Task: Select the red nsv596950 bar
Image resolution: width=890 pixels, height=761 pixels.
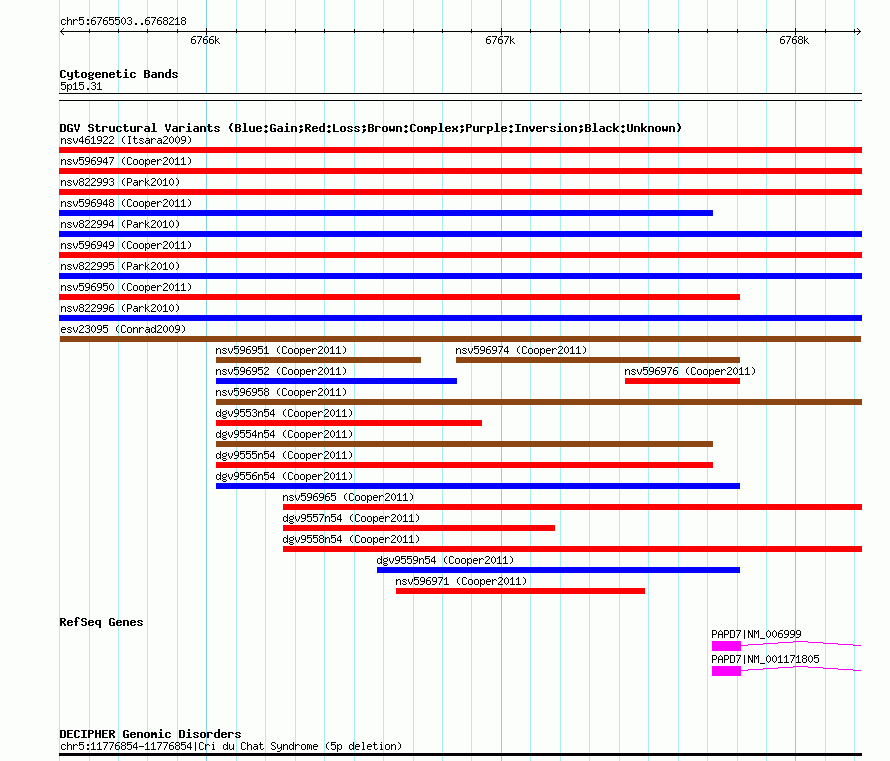Action: pyautogui.click(x=400, y=297)
